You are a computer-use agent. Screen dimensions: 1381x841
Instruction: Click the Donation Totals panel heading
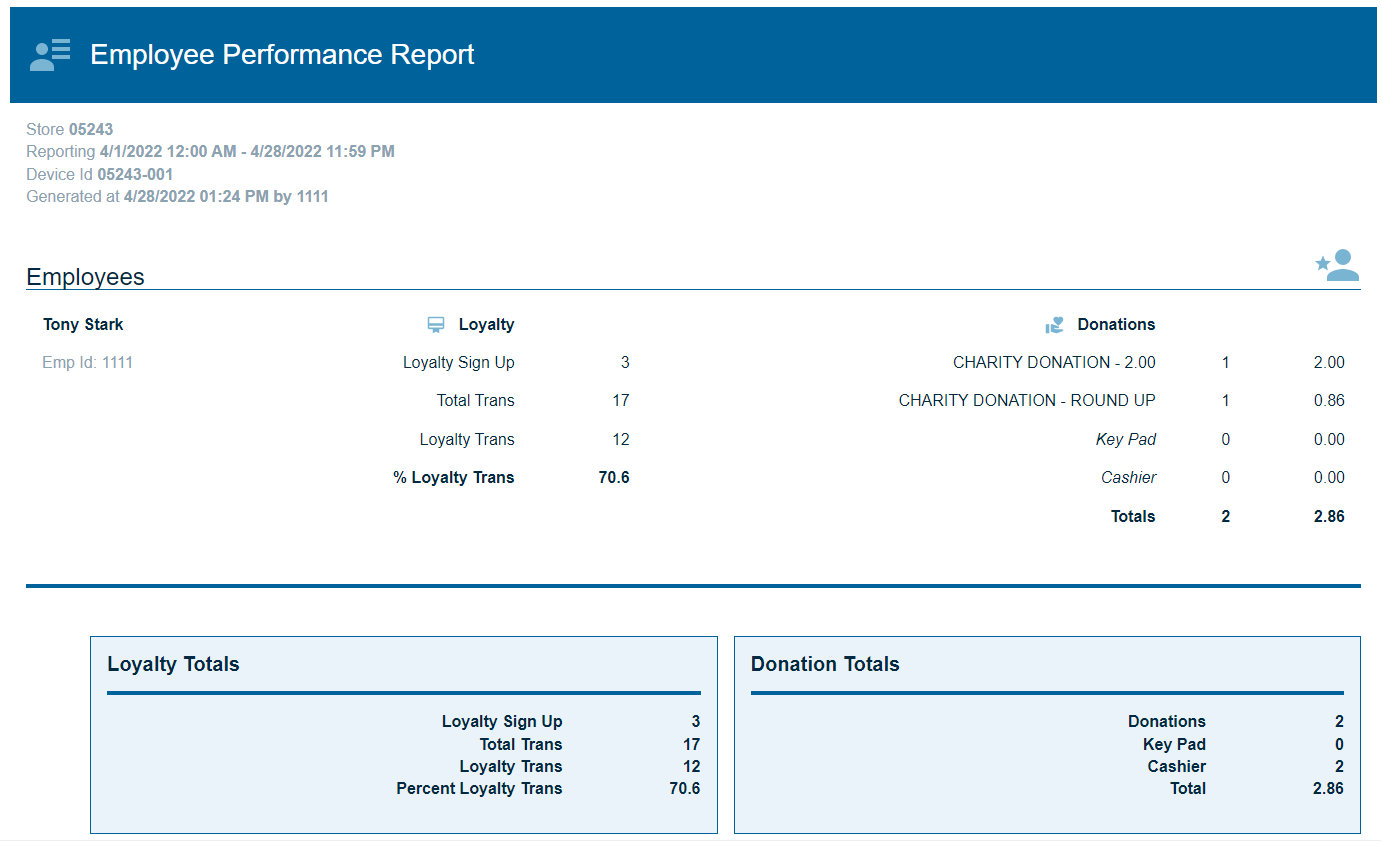(825, 664)
